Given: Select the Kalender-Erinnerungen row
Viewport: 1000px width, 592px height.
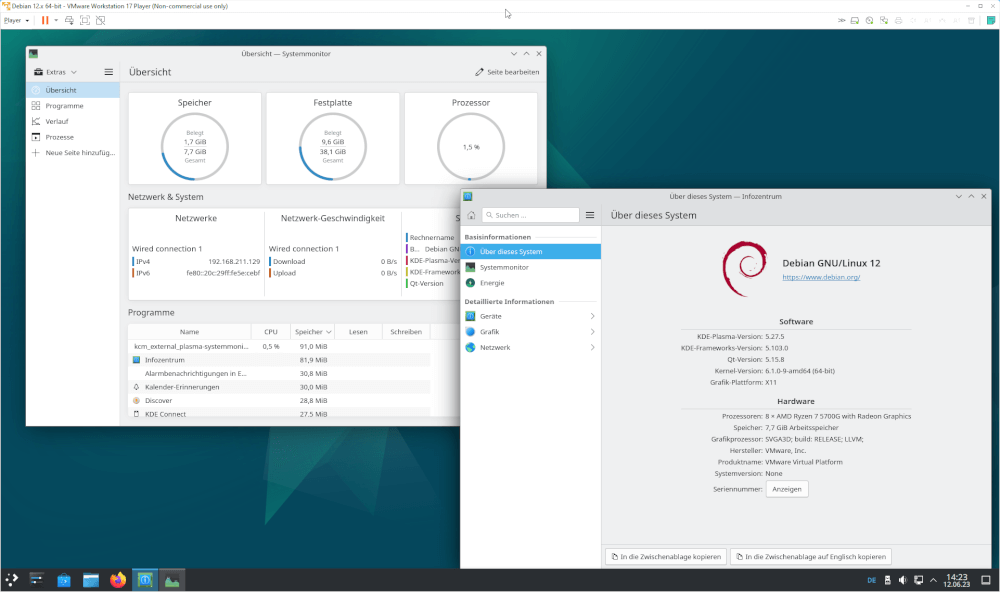Looking at the screenshot, I should pos(279,387).
